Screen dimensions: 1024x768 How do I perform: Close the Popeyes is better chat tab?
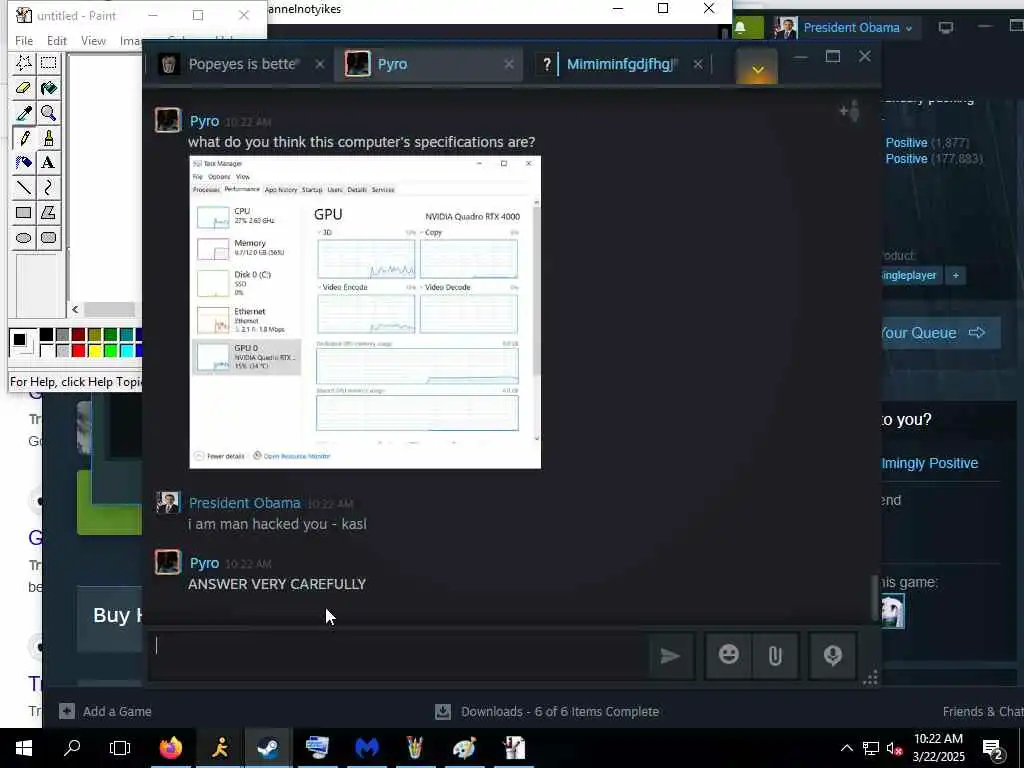tap(319, 64)
